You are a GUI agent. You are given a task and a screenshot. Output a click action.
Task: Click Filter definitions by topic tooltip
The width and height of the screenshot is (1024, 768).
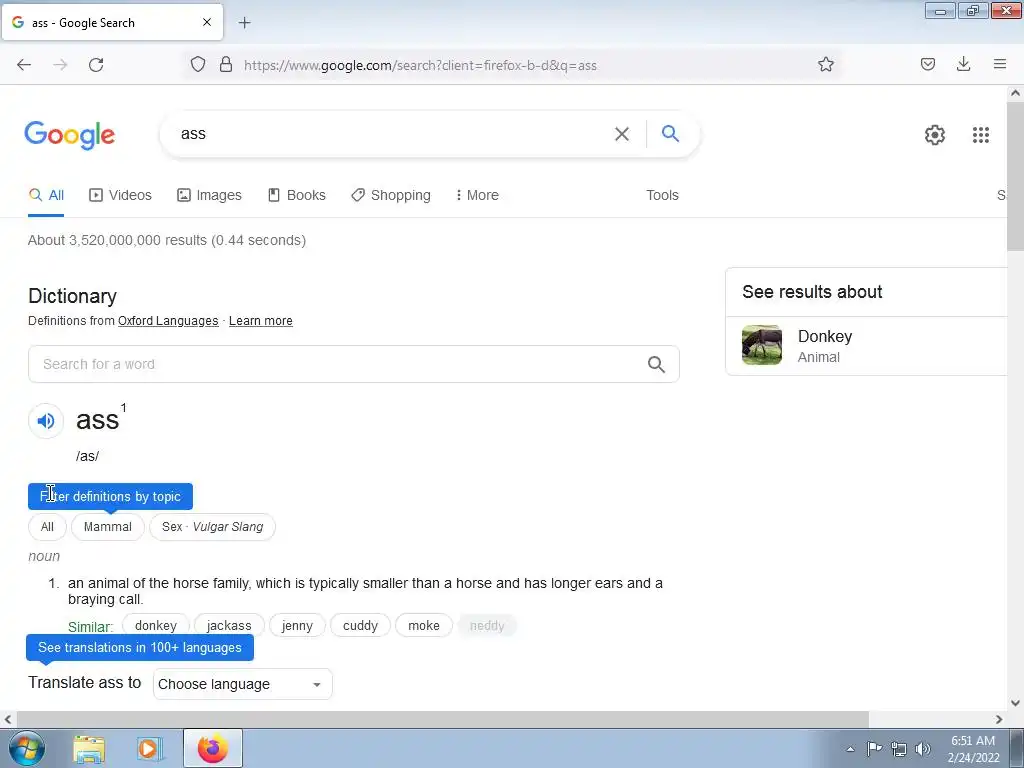pos(110,496)
